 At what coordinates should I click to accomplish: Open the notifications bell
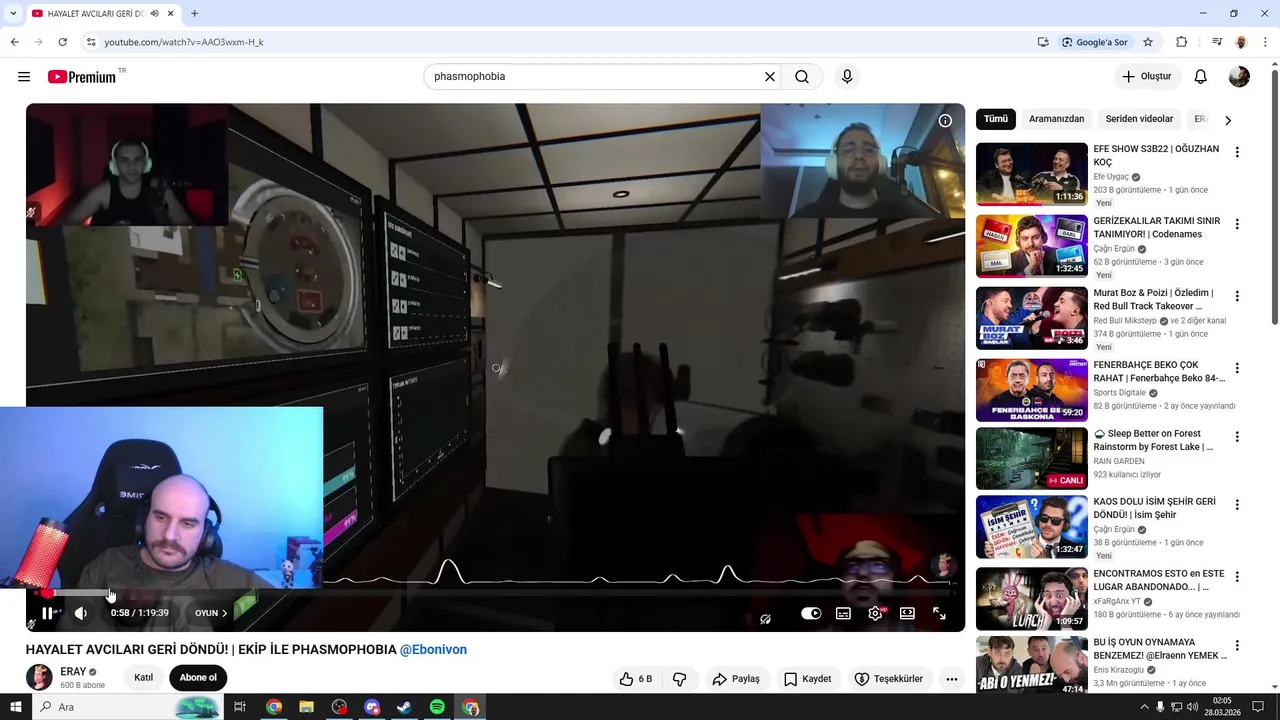(x=1201, y=77)
